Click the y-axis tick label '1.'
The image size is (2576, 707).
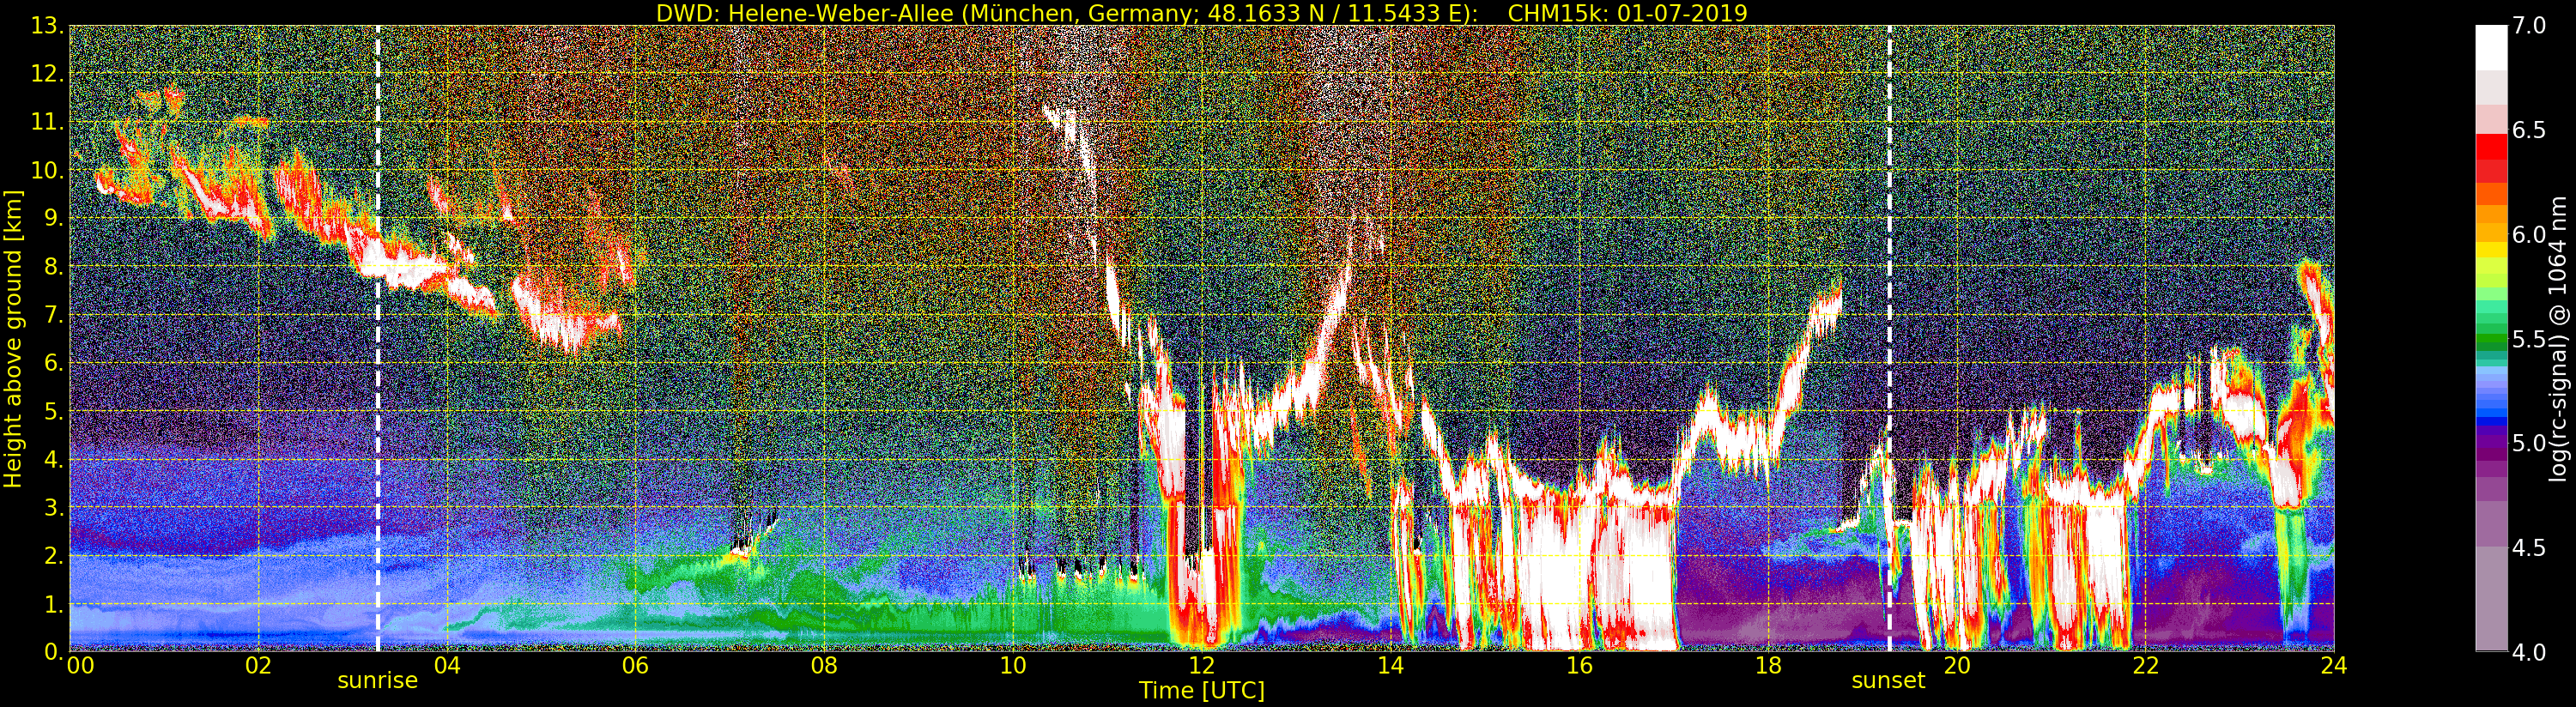(x=54, y=604)
